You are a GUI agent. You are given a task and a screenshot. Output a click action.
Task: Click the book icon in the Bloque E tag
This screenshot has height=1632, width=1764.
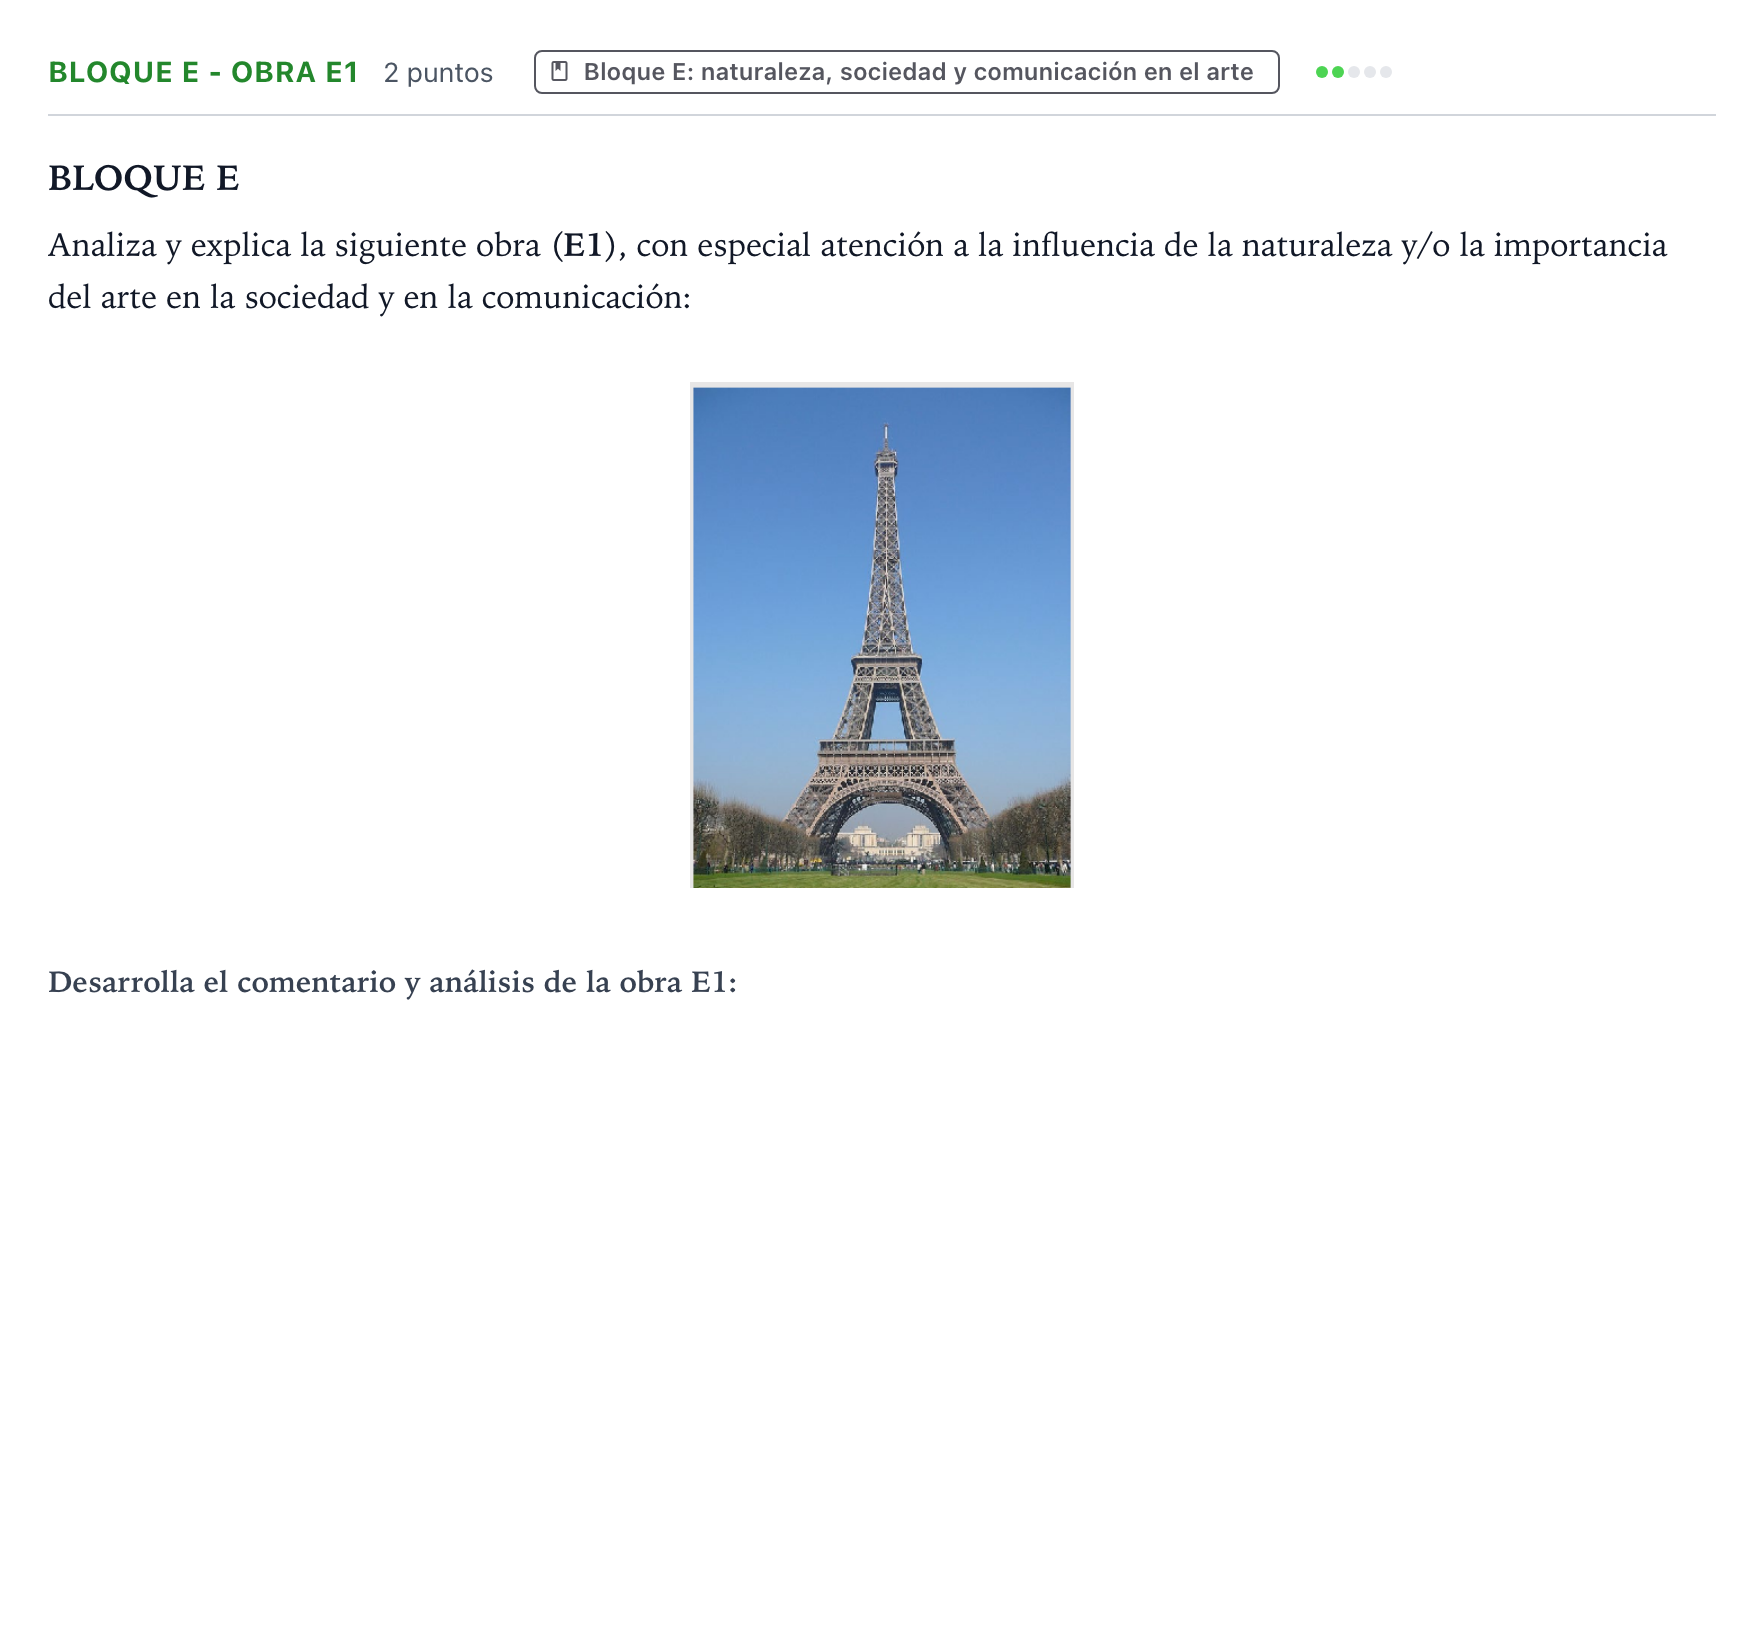click(560, 71)
